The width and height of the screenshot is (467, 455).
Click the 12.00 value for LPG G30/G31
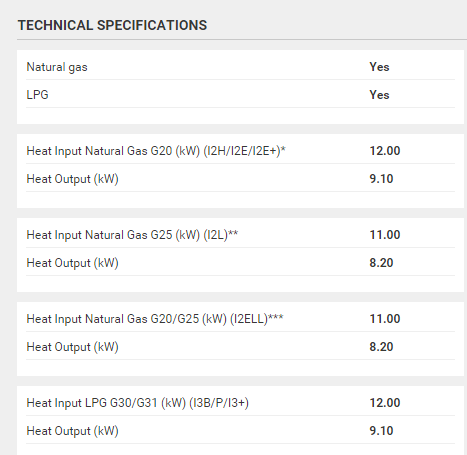[385, 403]
